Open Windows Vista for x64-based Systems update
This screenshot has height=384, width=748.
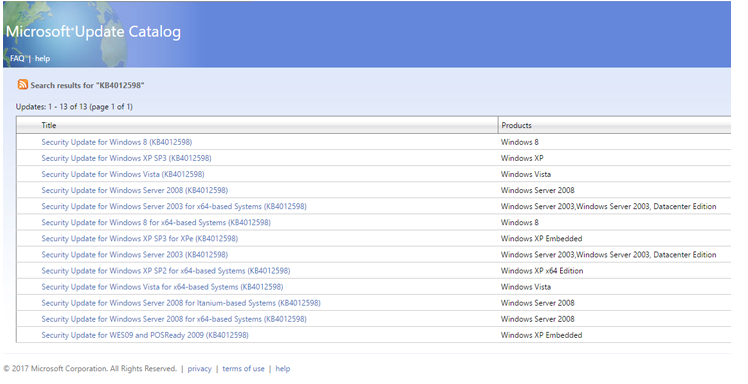[162, 287]
